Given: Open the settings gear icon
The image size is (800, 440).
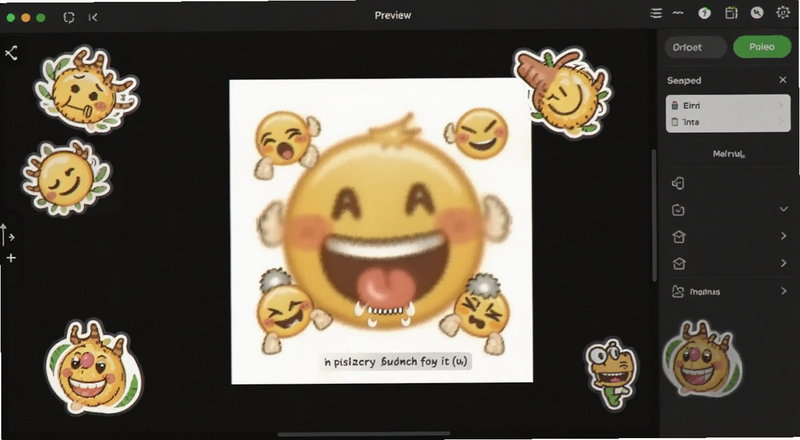Looking at the screenshot, I should (783, 13).
